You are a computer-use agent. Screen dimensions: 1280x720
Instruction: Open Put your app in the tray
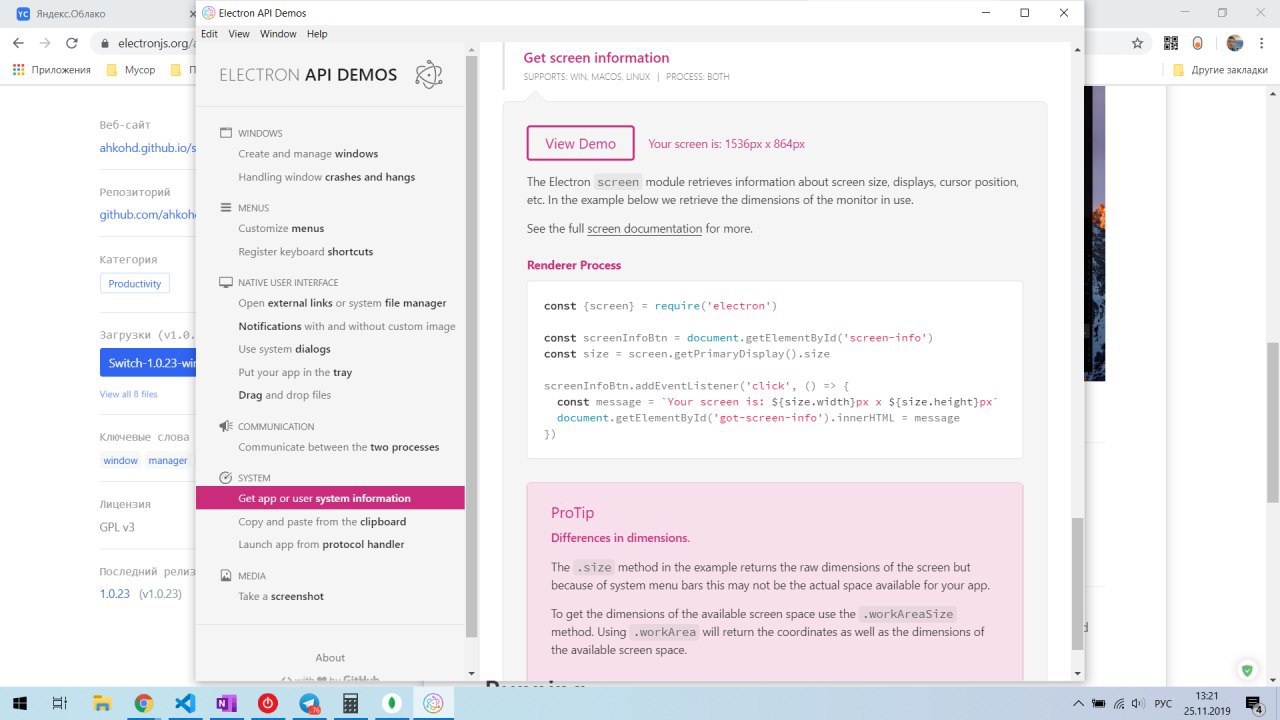[x=295, y=372]
